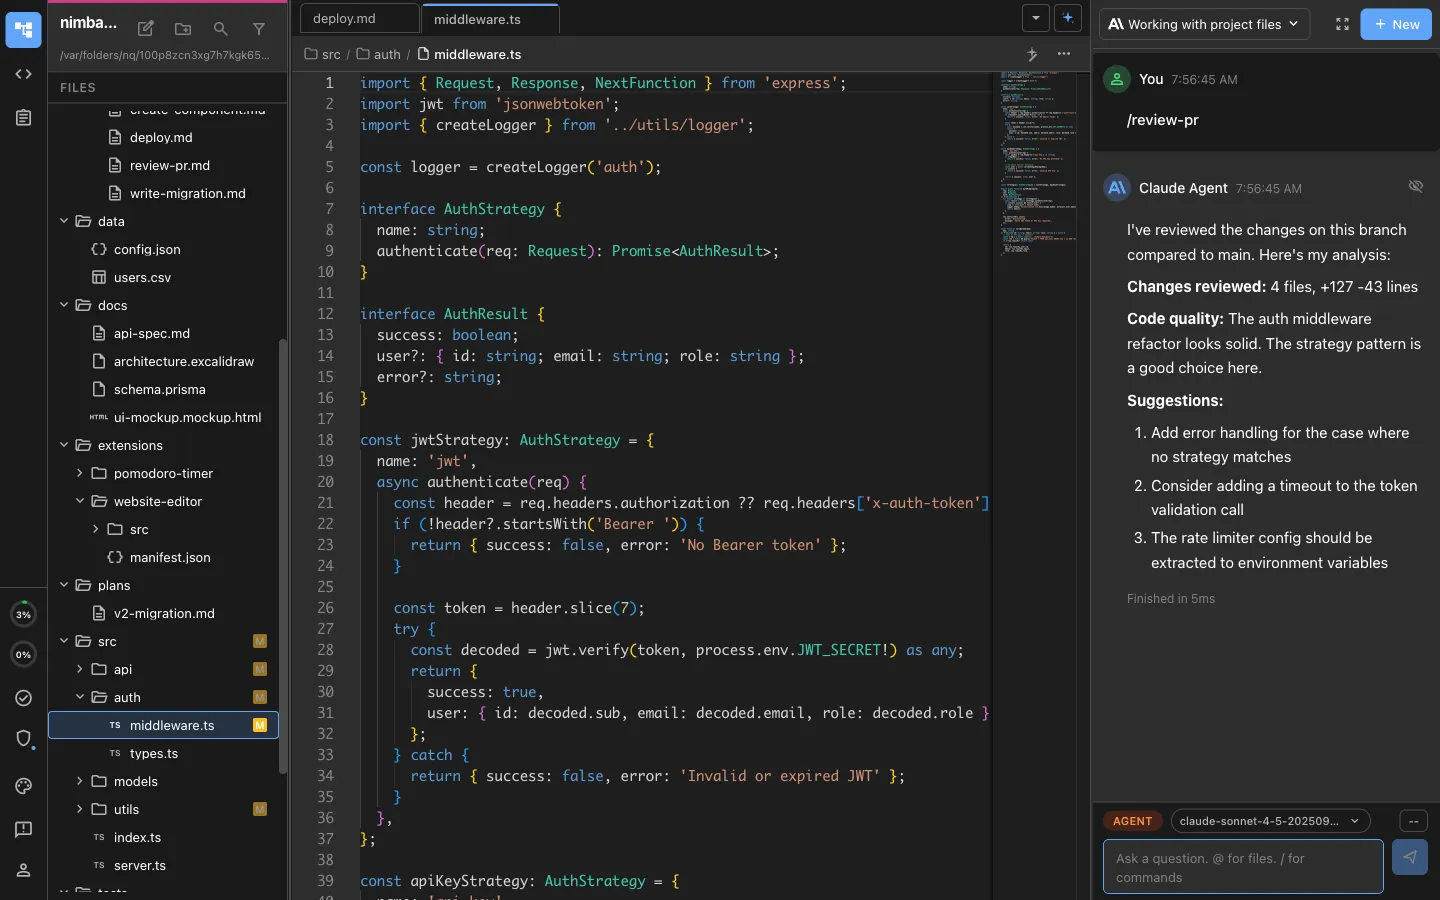Toggle the AGENT mode badge in chat
This screenshot has width=1440, height=900.
pos(1132,821)
